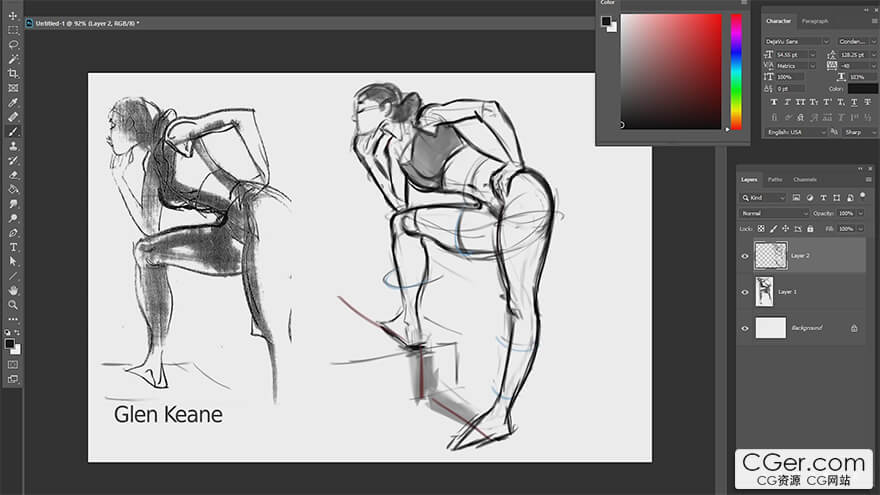Hide the Background layer
The width and height of the screenshot is (880, 495).
[x=745, y=328]
